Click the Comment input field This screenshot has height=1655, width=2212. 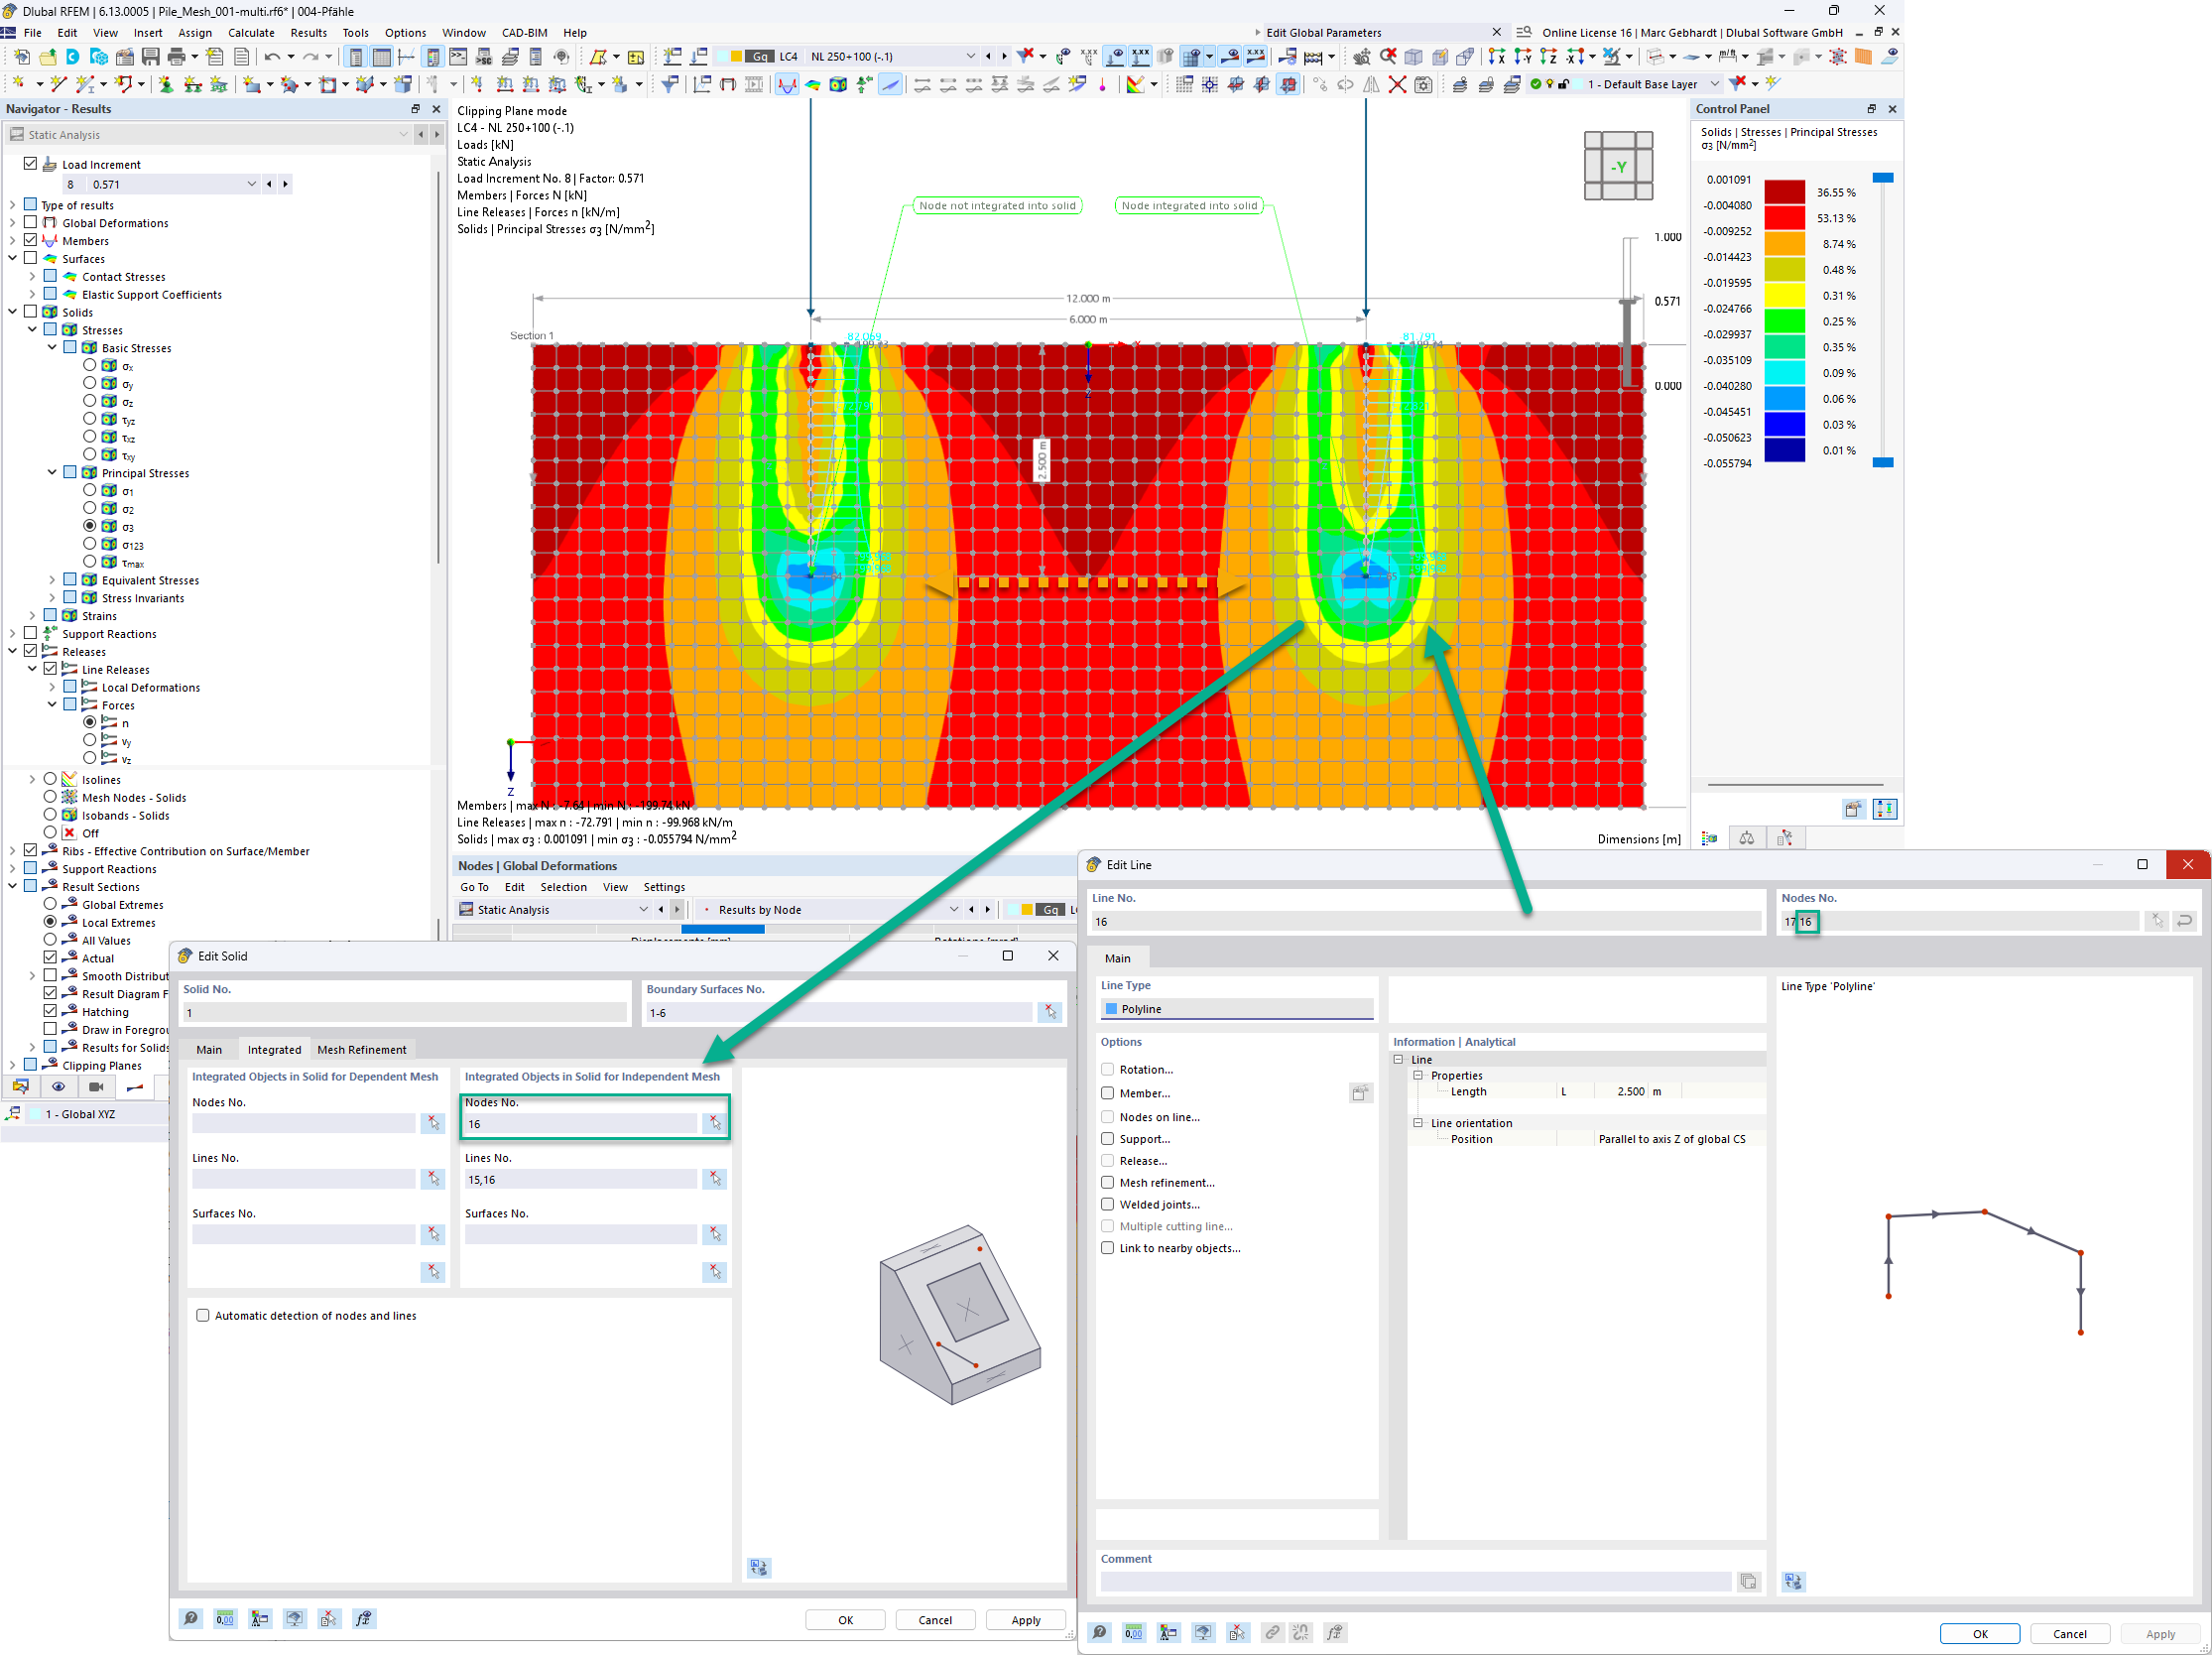(1415, 1582)
